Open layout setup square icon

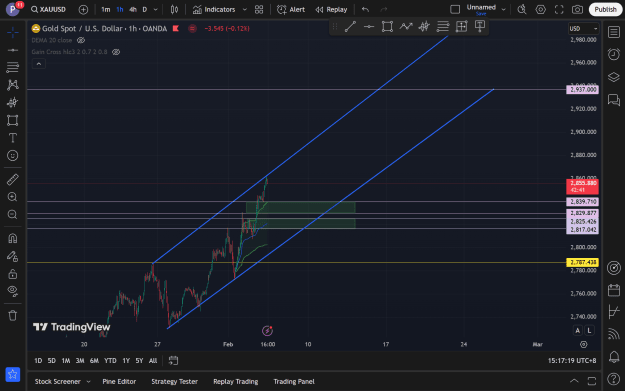pyautogui.click(x=455, y=10)
